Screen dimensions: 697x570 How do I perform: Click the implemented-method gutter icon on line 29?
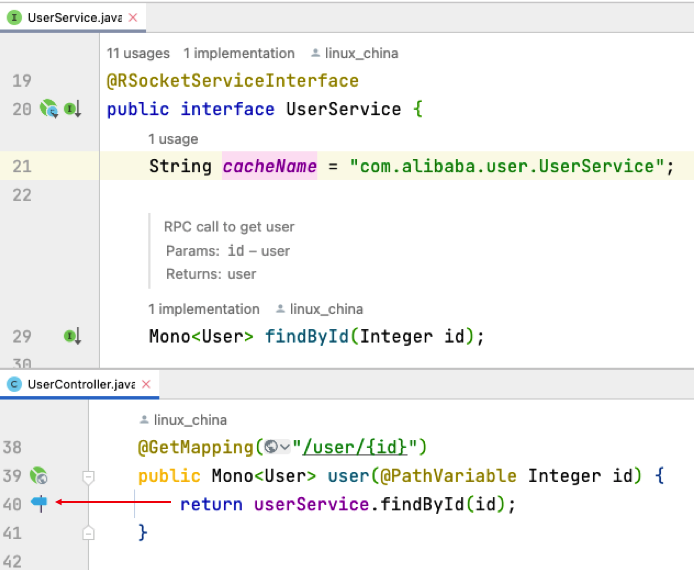tap(72, 337)
